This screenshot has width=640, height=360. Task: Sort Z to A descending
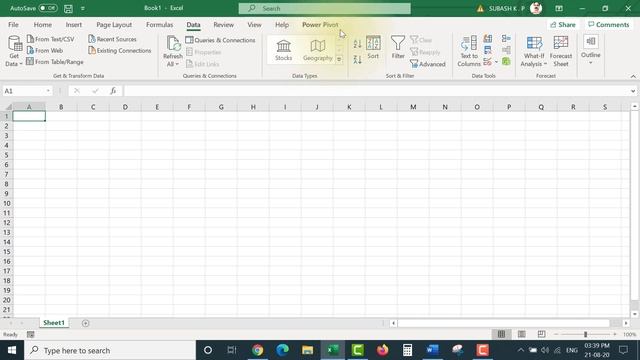(x=358, y=60)
